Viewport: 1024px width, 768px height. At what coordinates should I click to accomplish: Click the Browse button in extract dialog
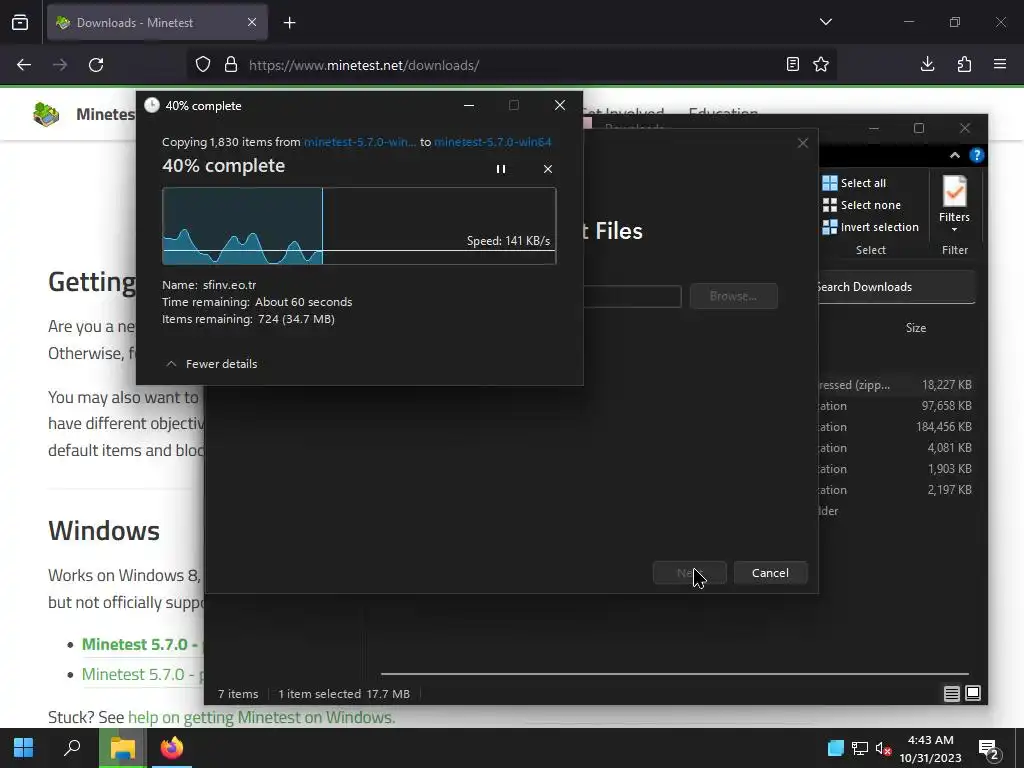pos(733,296)
